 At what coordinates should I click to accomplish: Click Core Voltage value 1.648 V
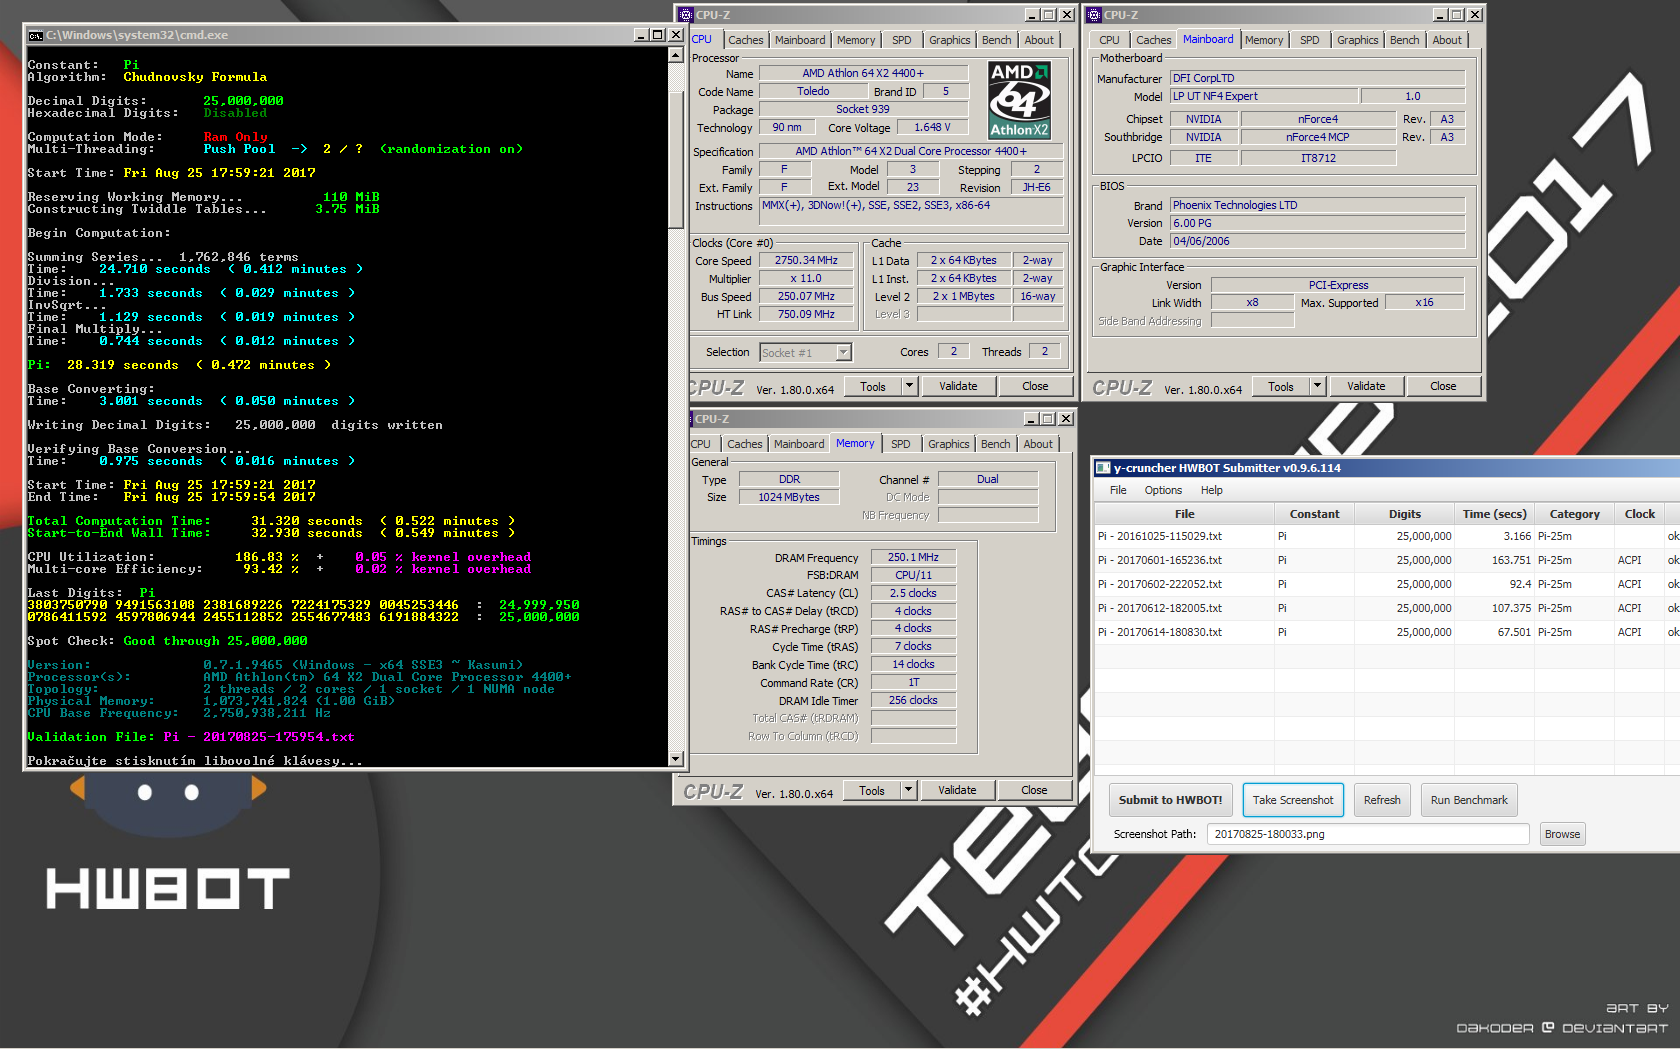pos(932,127)
